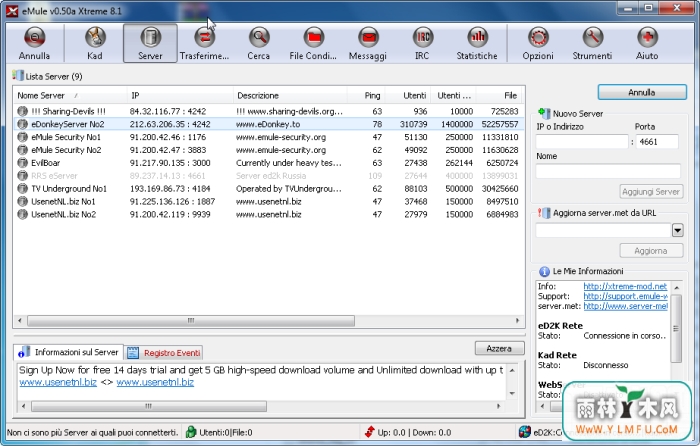Click the icon of TV Underground No1 row
The image size is (700, 446).
point(22,188)
